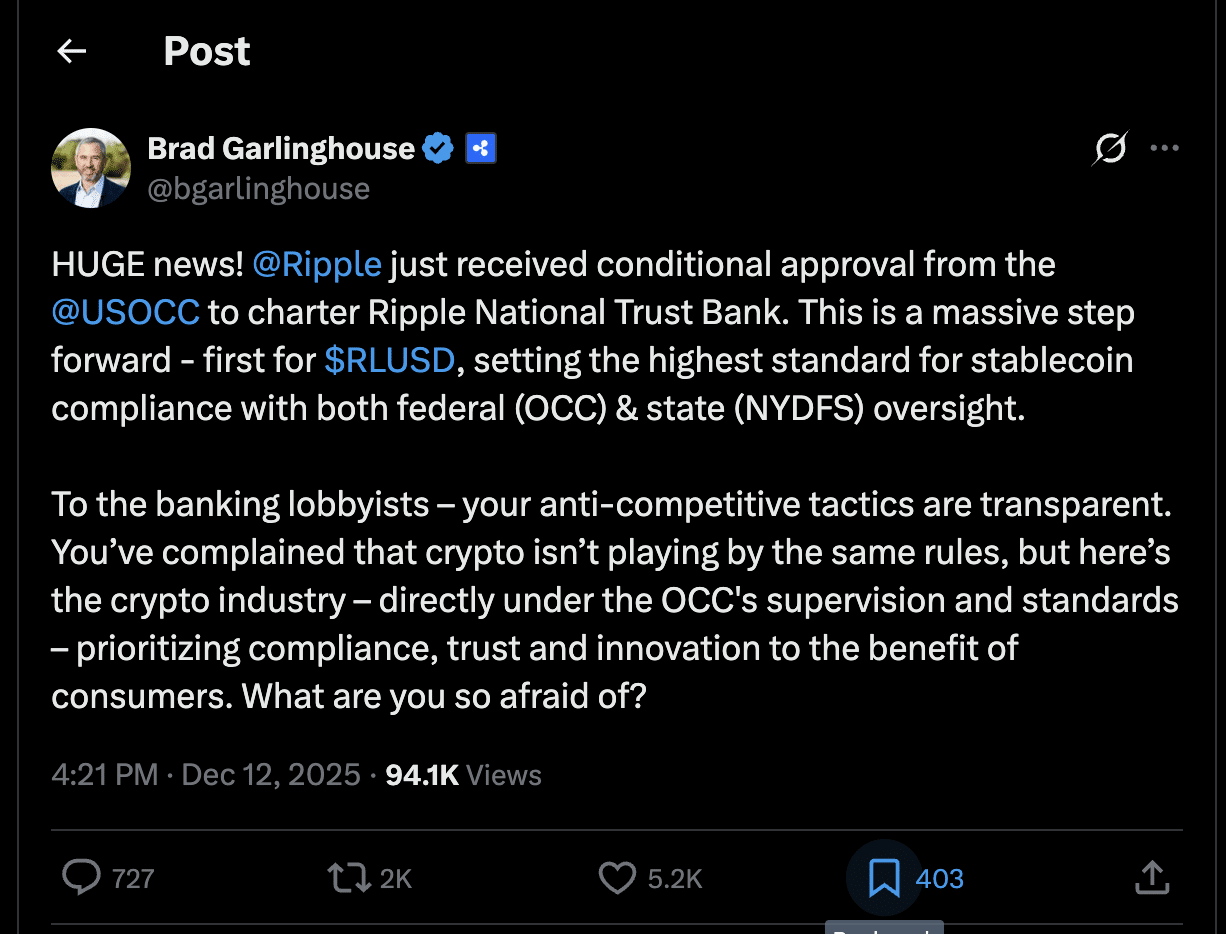Open the share post icon
This screenshot has width=1226, height=934.
[1152, 878]
